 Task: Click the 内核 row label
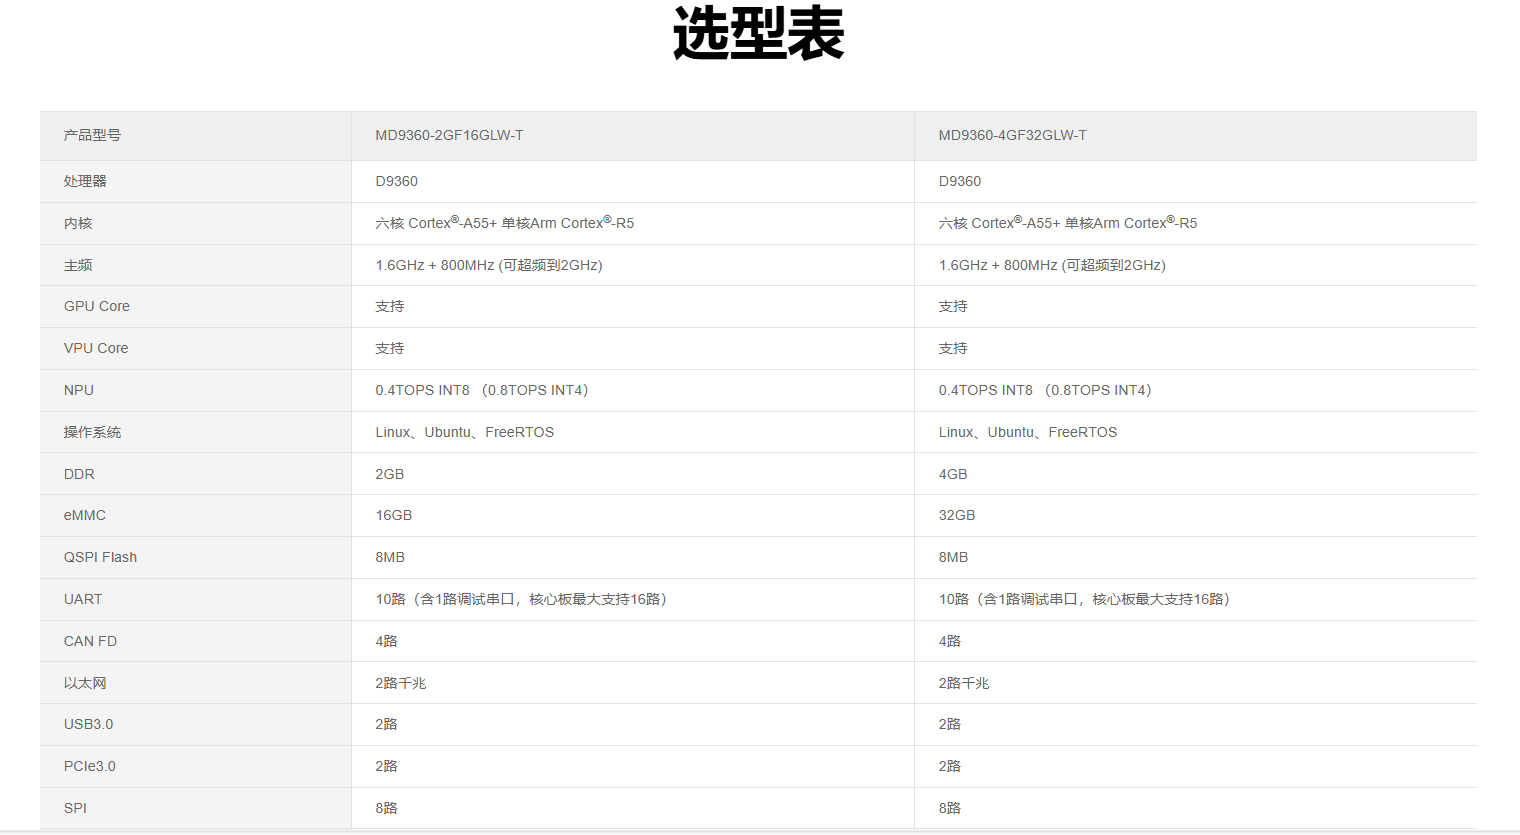tap(78, 223)
